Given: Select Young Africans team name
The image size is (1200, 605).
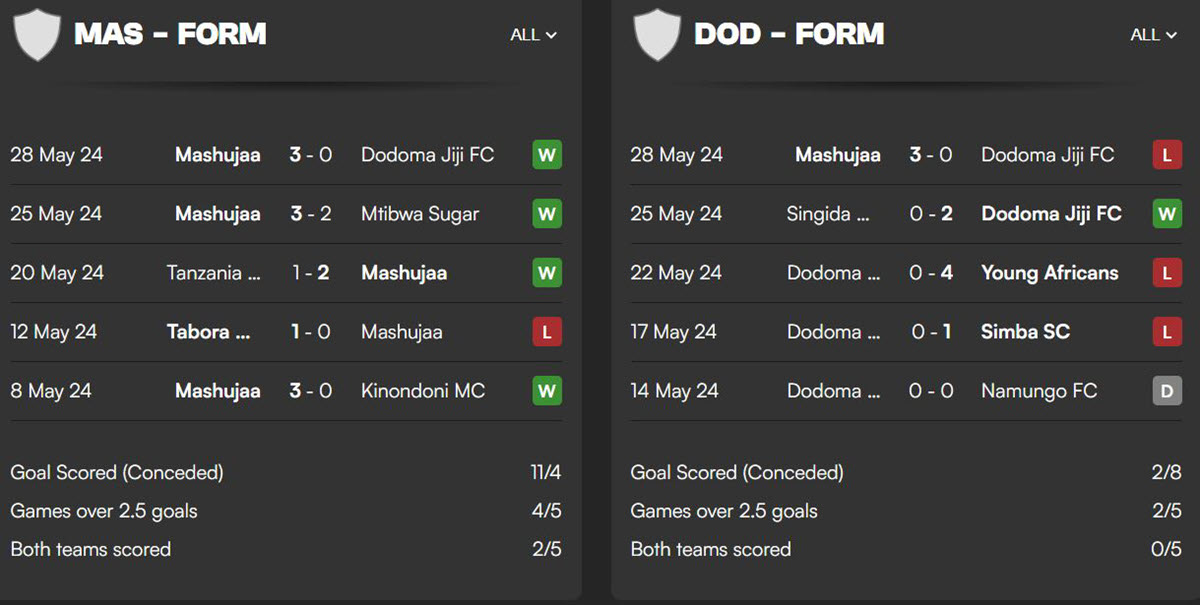Looking at the screenshot, I should click(1050, 273).
